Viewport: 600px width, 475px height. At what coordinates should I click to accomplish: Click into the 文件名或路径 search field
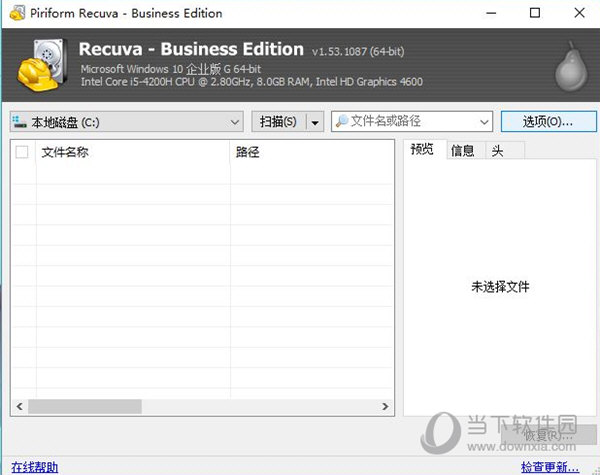[412, 121]
